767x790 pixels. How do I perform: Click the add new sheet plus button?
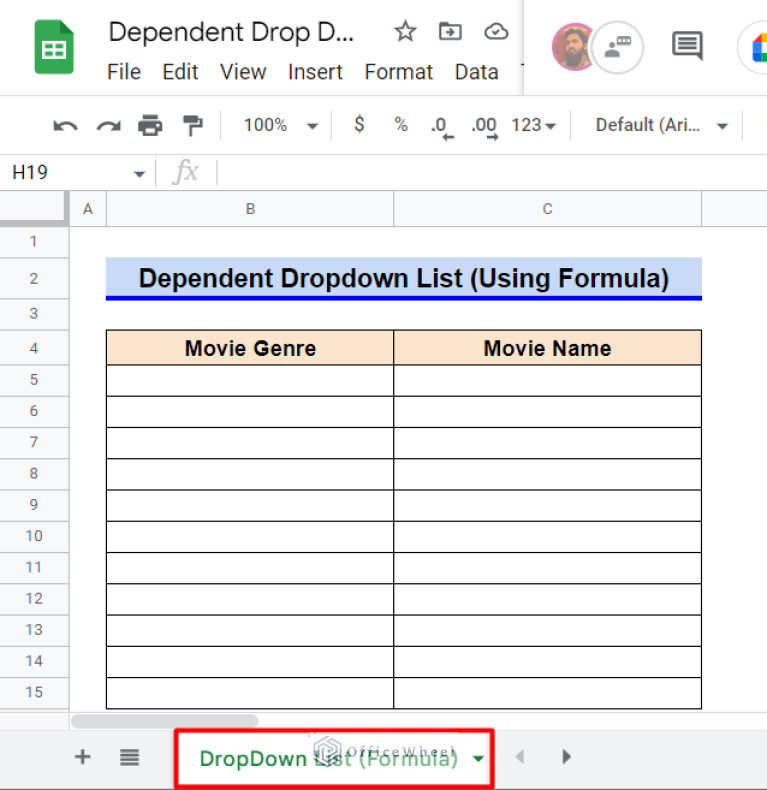83,757
